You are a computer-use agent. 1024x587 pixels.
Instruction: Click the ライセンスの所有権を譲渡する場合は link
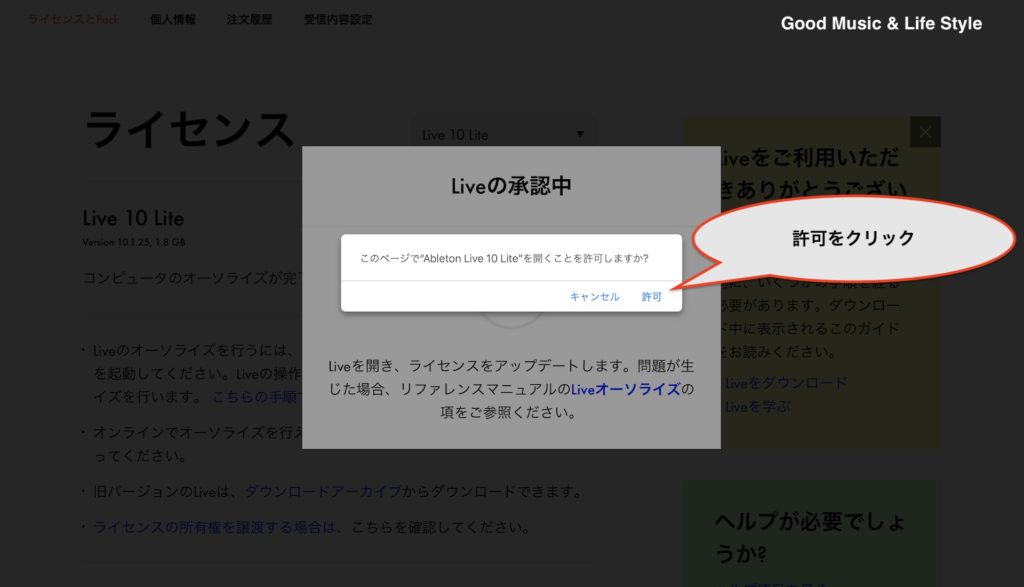click(x=216, y=527)
